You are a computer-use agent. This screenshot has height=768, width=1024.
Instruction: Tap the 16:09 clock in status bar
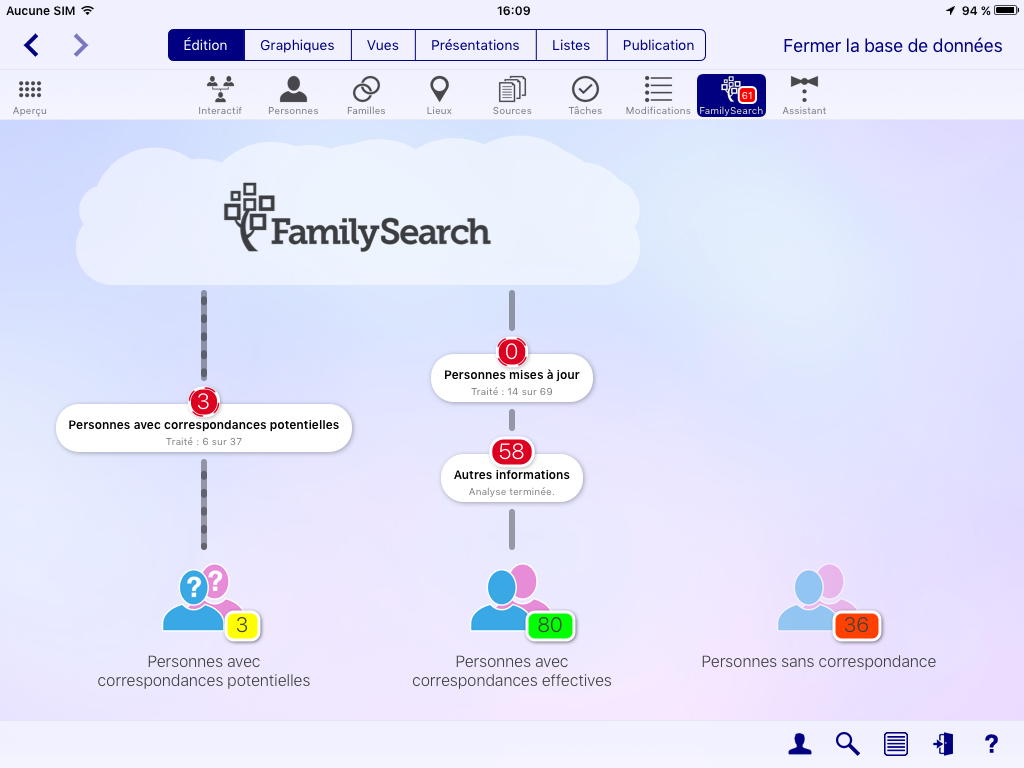point(513,10)
